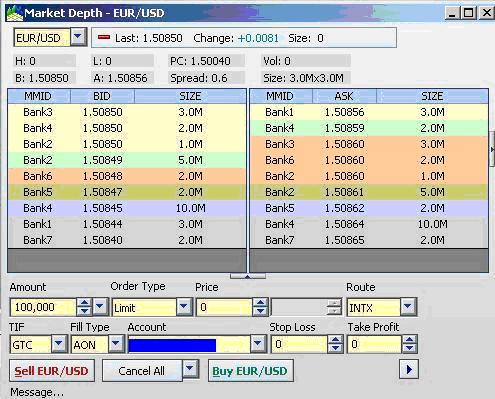Image resolution: width=495 pixels, height=399 pixels.
Task: Select Bank7 bid row at 1.50840
Action: [x=127, y=240]
